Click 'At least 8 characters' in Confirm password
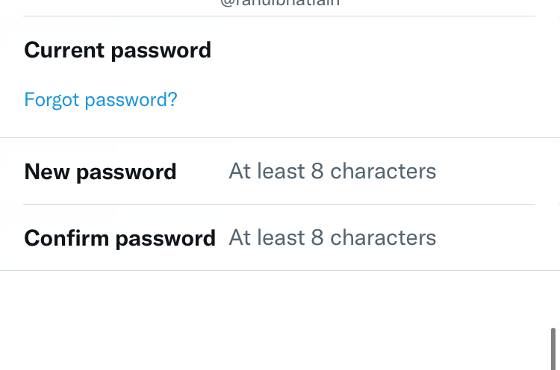 point(332,238)
